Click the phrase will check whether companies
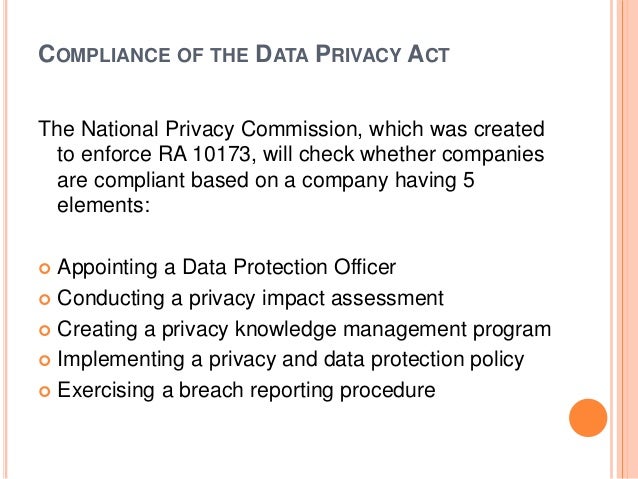 point(403,154)
